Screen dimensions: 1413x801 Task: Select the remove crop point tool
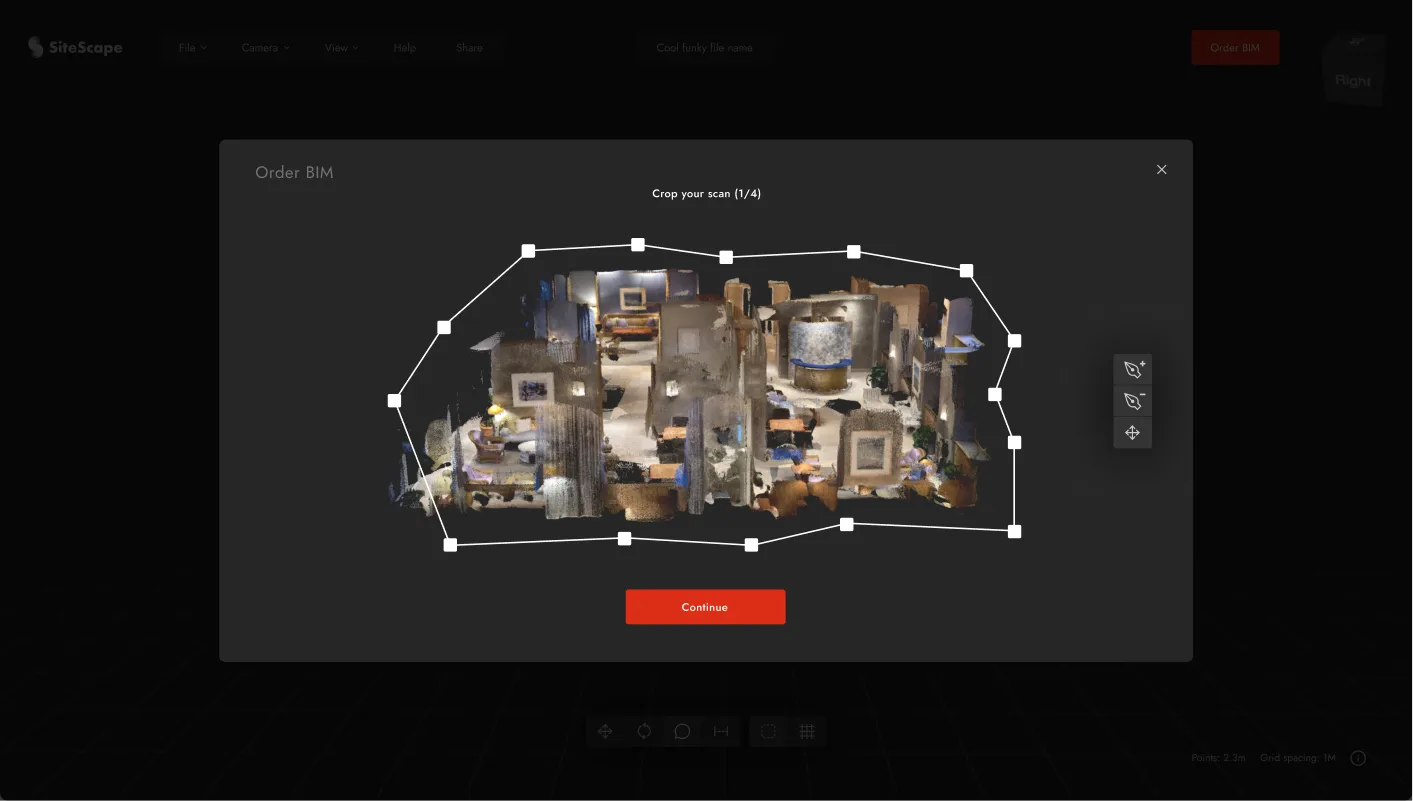(1132, 400)
